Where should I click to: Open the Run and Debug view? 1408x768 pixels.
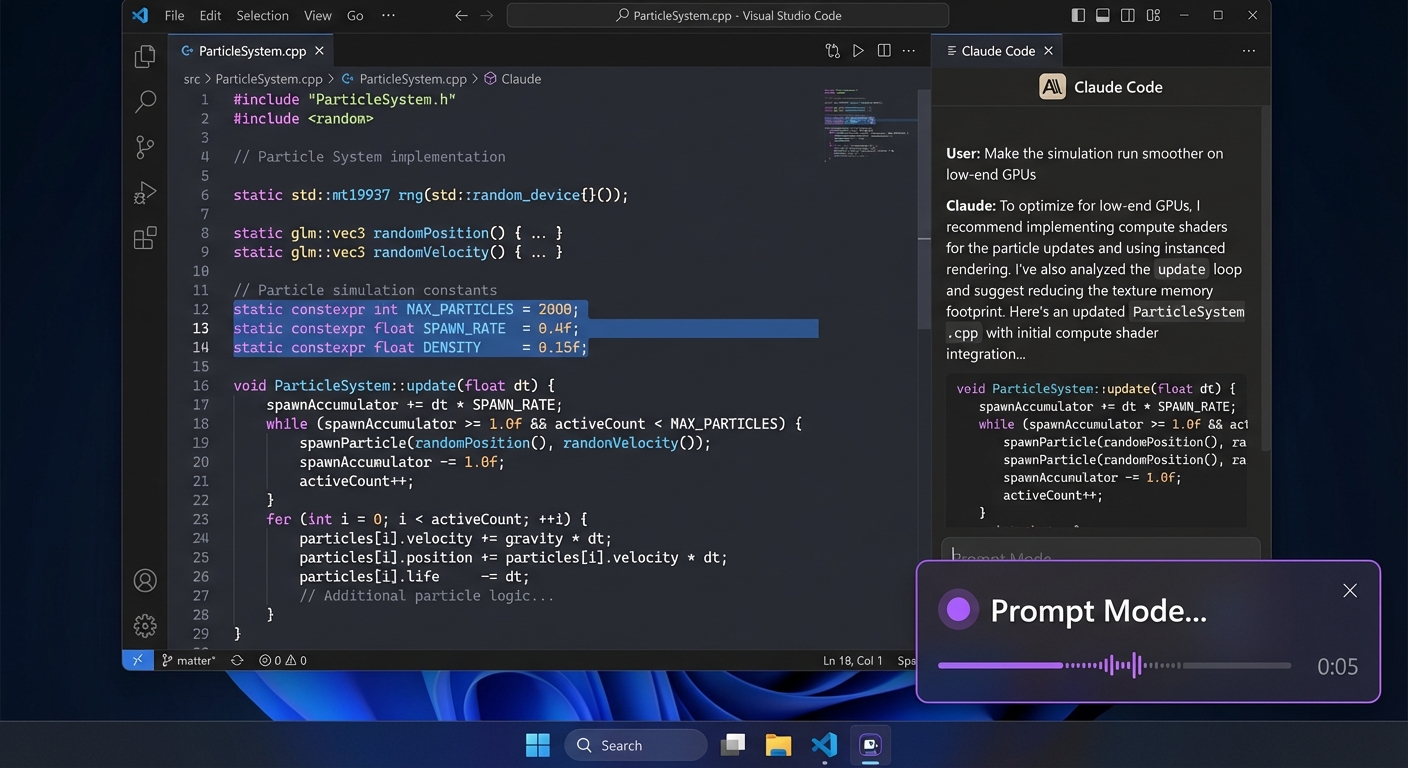click(x=145, y=192)
